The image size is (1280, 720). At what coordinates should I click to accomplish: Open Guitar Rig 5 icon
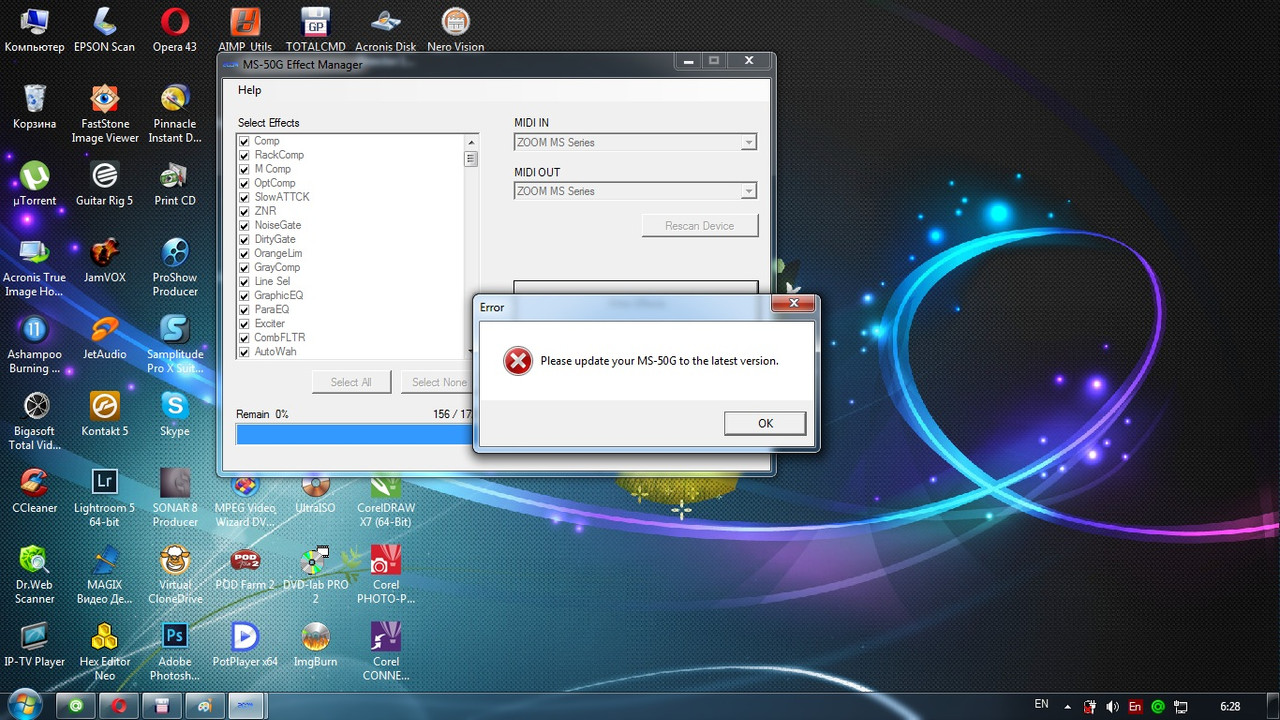click(104, 183)
